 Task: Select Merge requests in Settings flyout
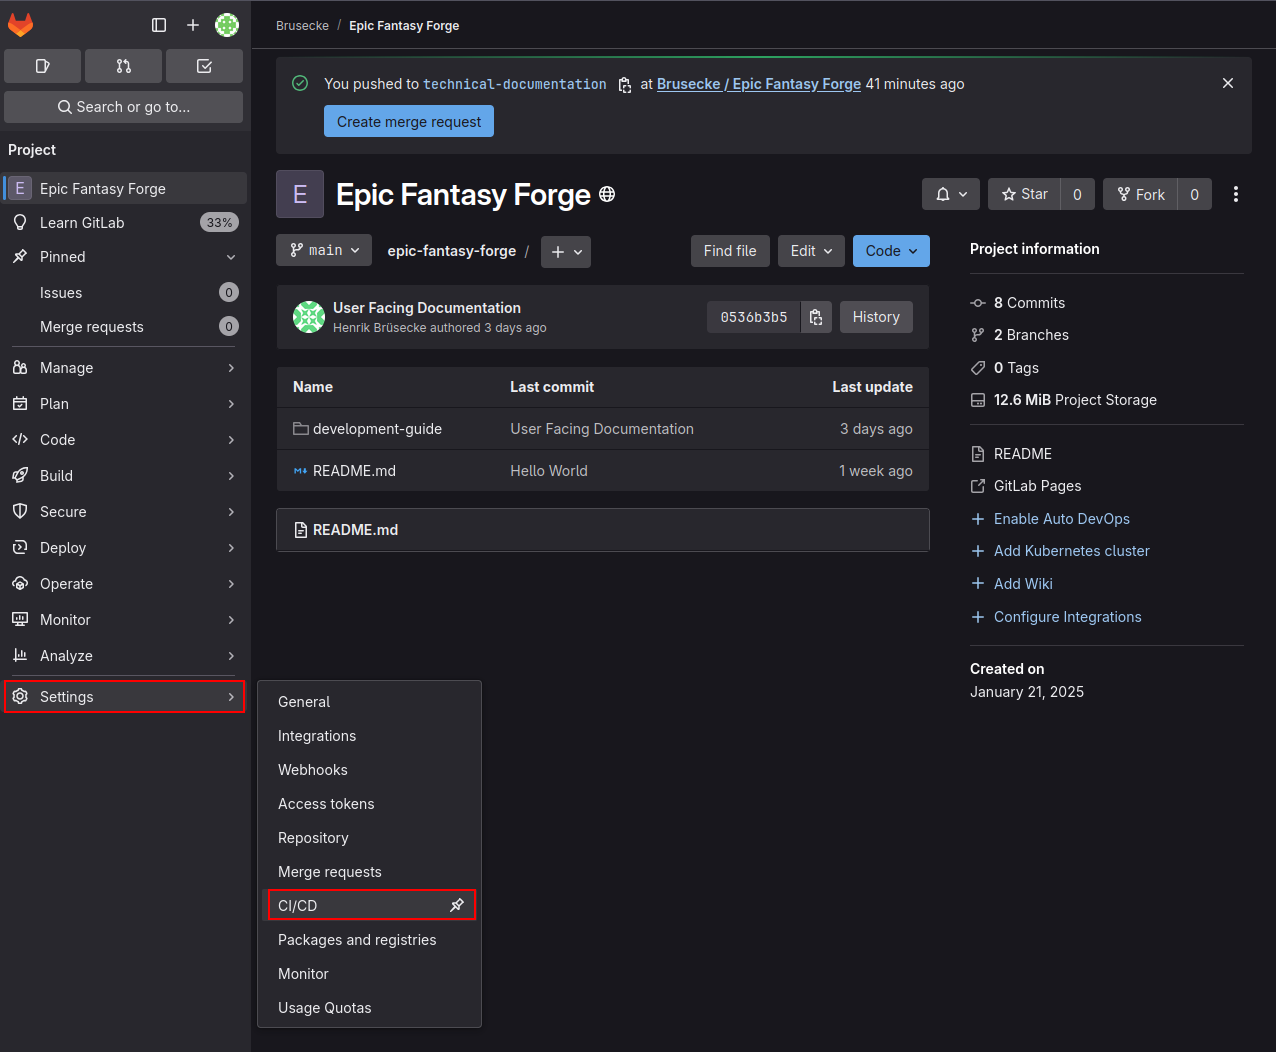pyautogui.click(x=369, y=872)
